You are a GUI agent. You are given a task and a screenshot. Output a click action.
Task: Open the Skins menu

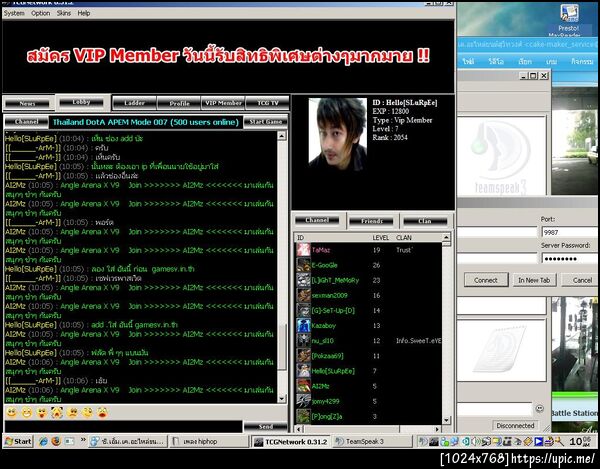point(64,13)
